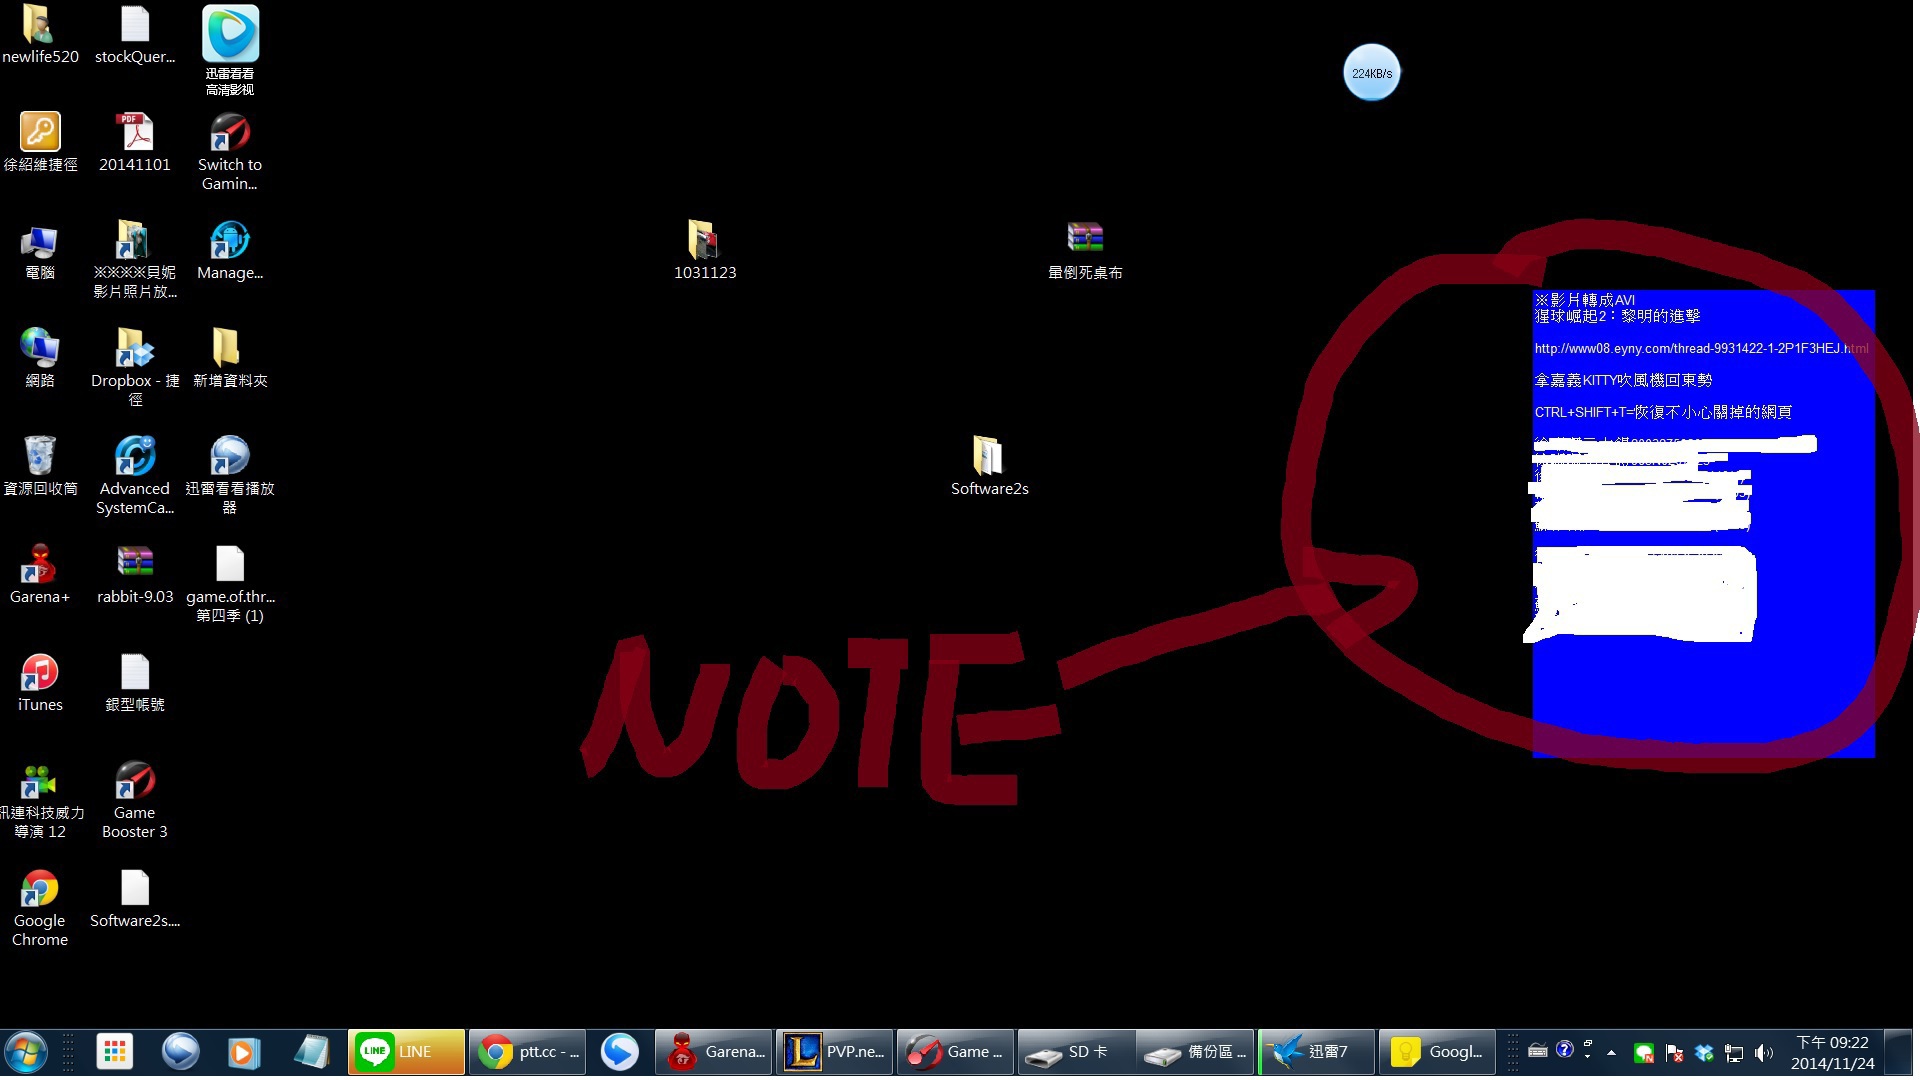
Task: Open the Action Center flag tray icon
Action: pos(1674,1052)
